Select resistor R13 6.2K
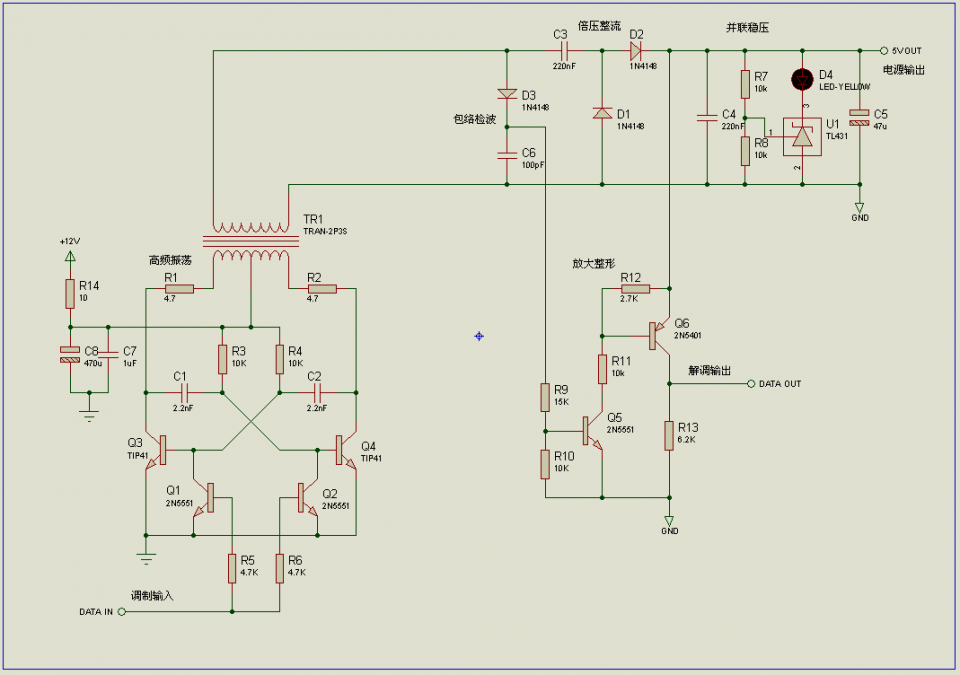Viewport: 960px width, 675px height. pyautogui.click(x=669, y=435)
